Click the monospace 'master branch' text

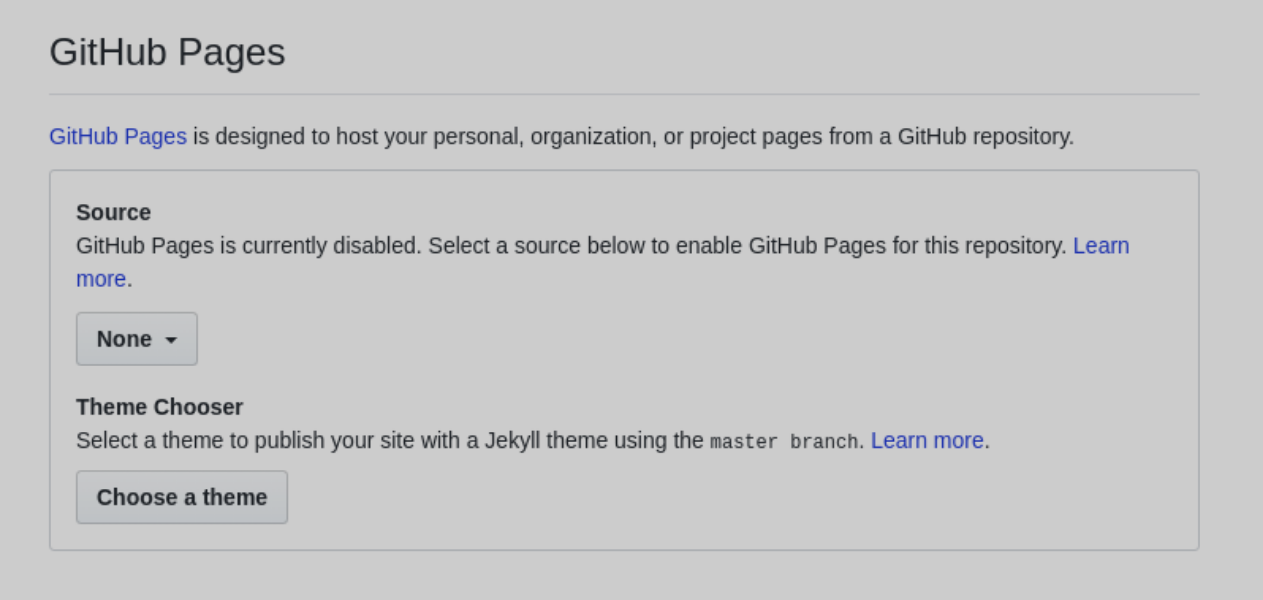pos(784,441)
